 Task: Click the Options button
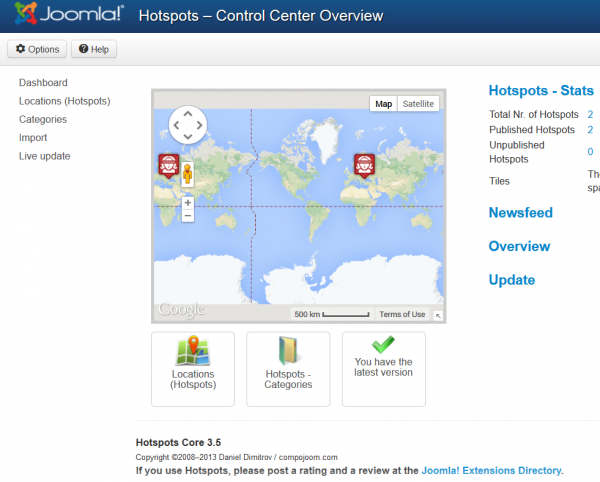pyautogui.click(x=37, y=49)
